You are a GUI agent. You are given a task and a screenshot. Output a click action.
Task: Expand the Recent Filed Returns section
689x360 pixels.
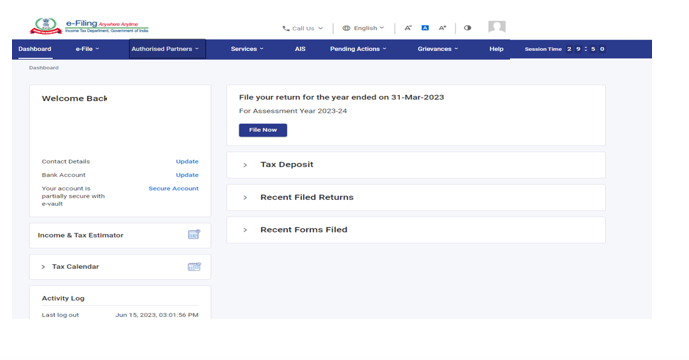pos(416,197)
